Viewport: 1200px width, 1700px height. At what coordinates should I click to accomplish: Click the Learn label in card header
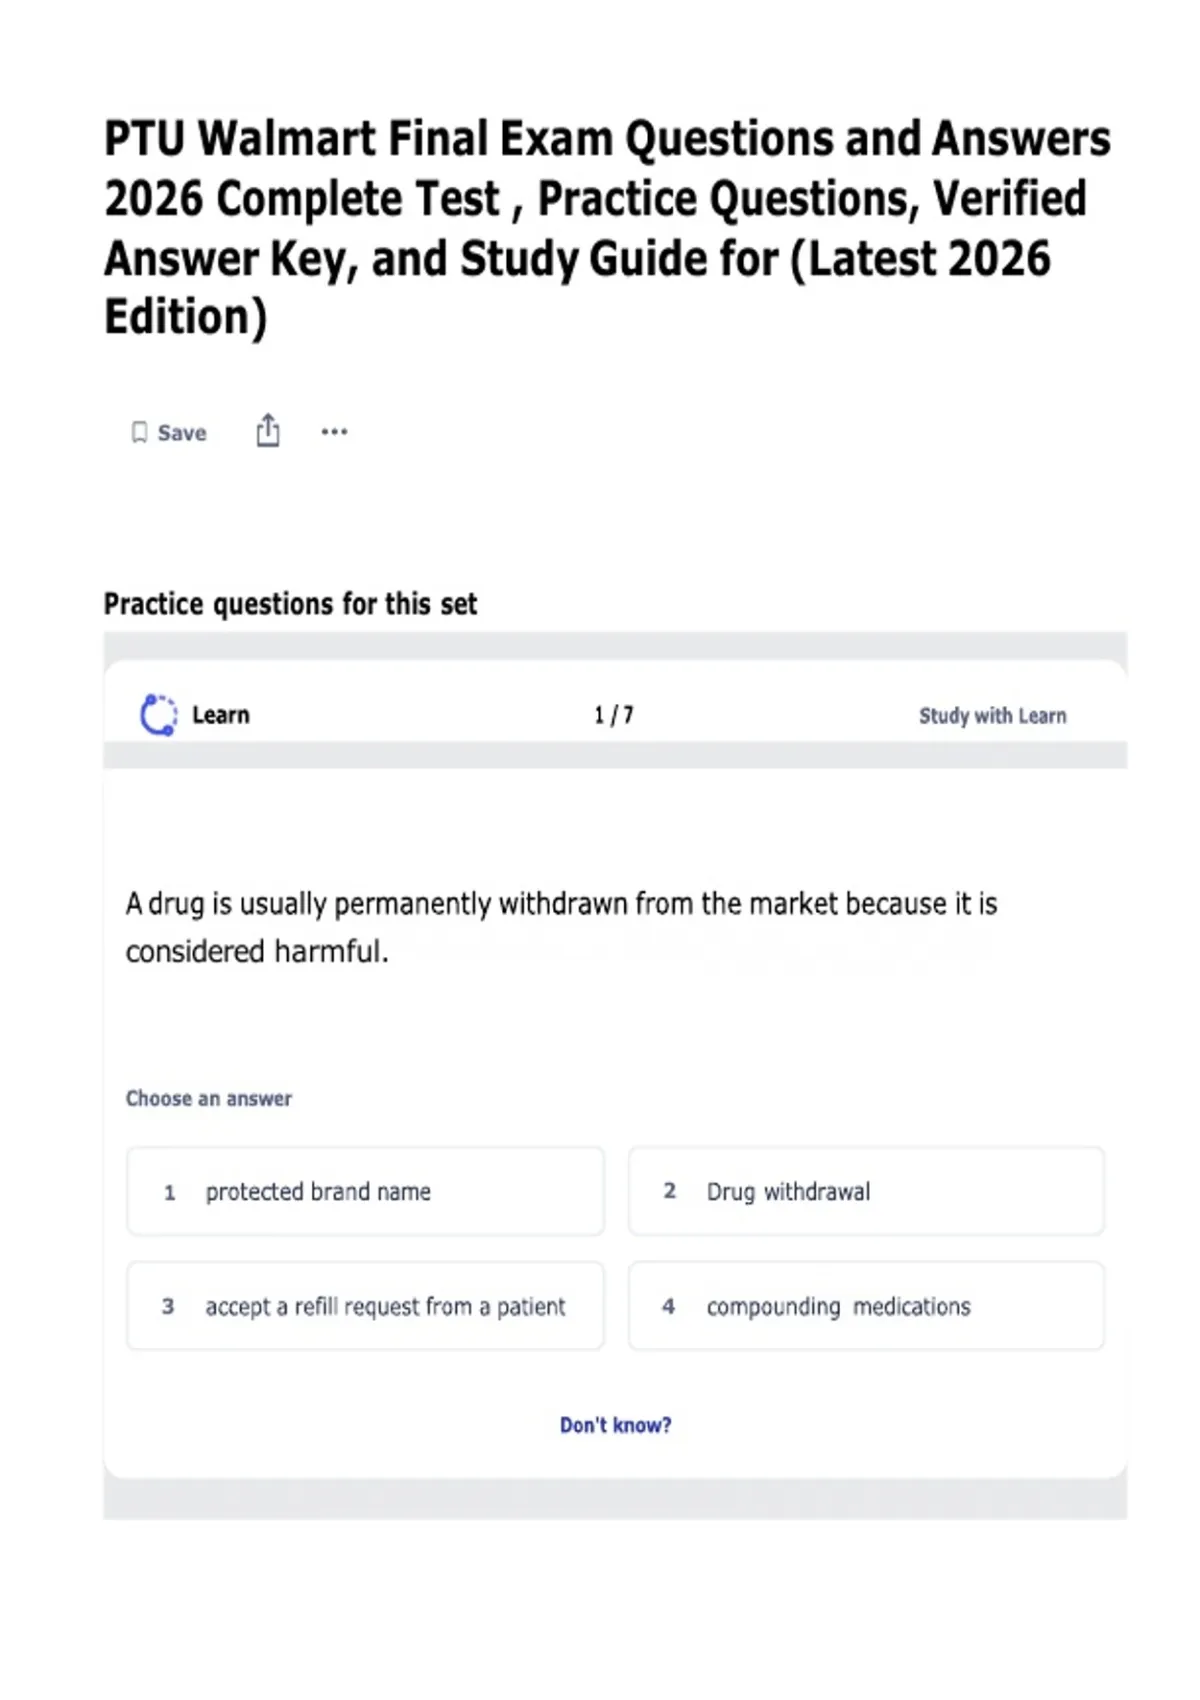click(x=221, y=715)
